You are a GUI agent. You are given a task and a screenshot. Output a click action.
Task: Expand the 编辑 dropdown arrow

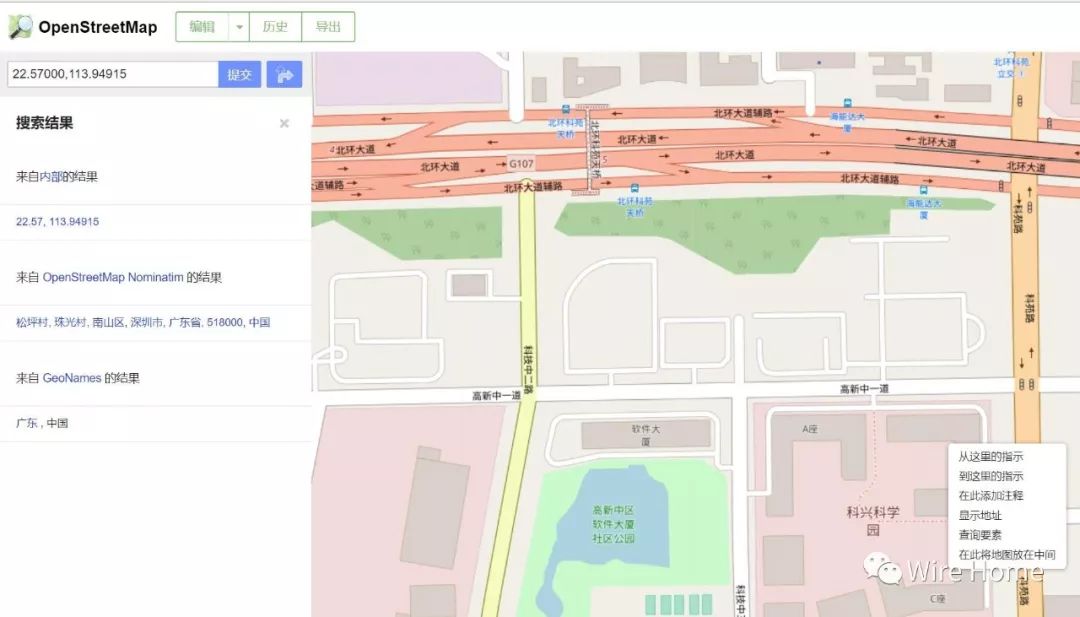coord(239,27)
